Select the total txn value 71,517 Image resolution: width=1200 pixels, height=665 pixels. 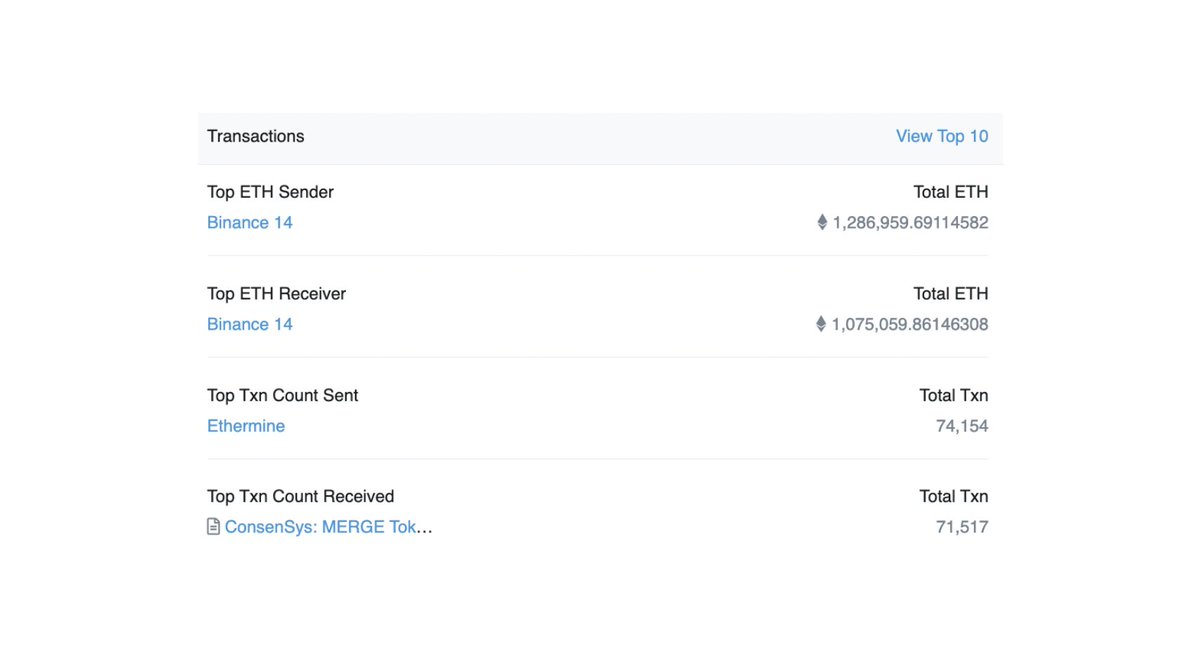(x=962, y=527)
